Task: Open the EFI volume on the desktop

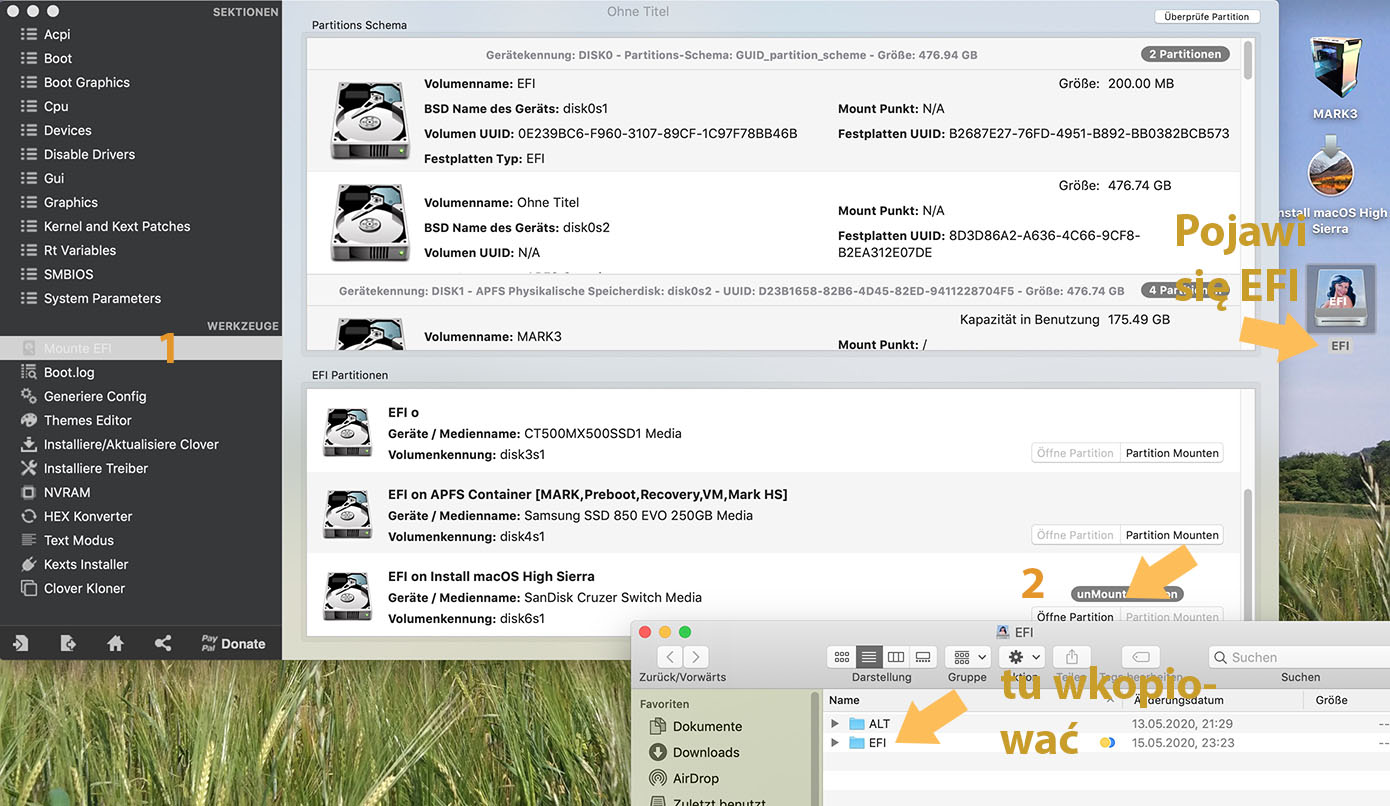Action: pyautogui.click(x=1339, y=302)
